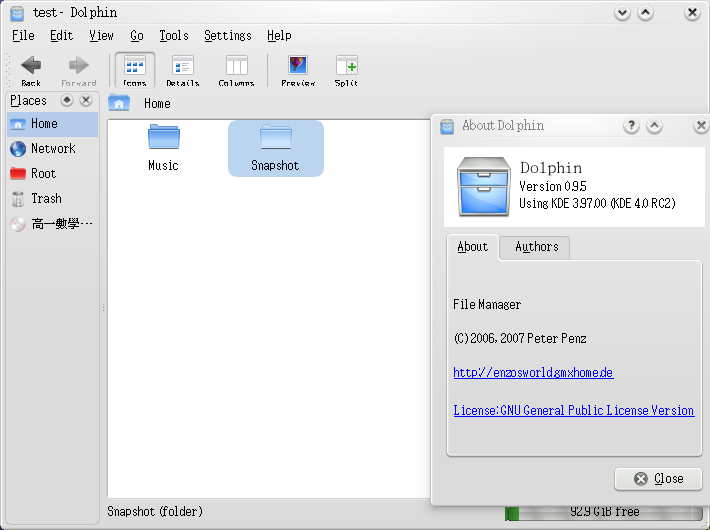Screen dimensions: 710x530
Task: Click the Home icon in location bar
Action: click(119, 103)
